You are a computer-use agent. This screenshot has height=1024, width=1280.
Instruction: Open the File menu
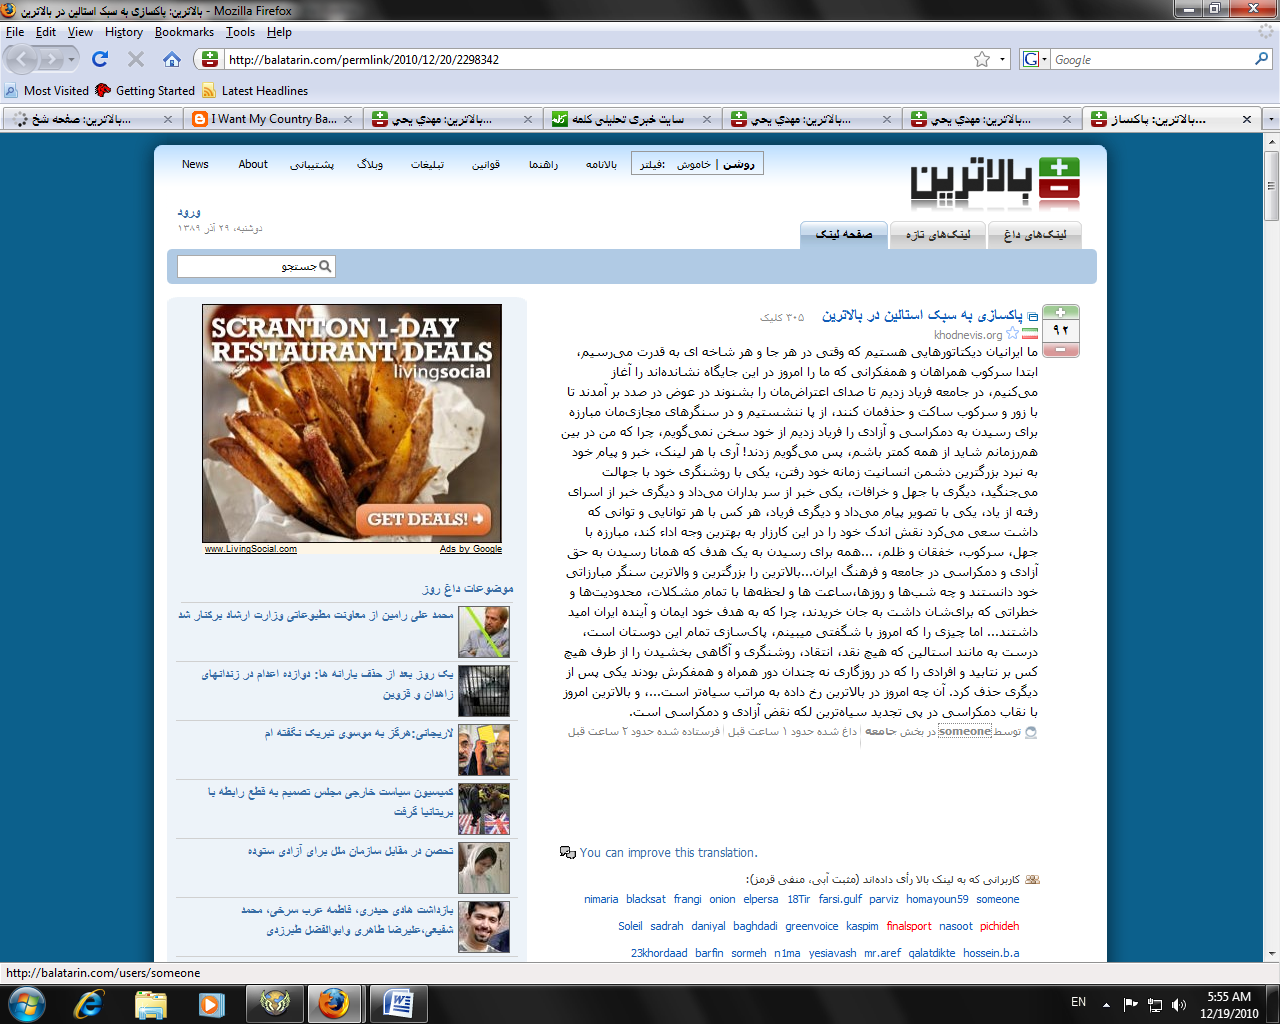coord(15,32)
